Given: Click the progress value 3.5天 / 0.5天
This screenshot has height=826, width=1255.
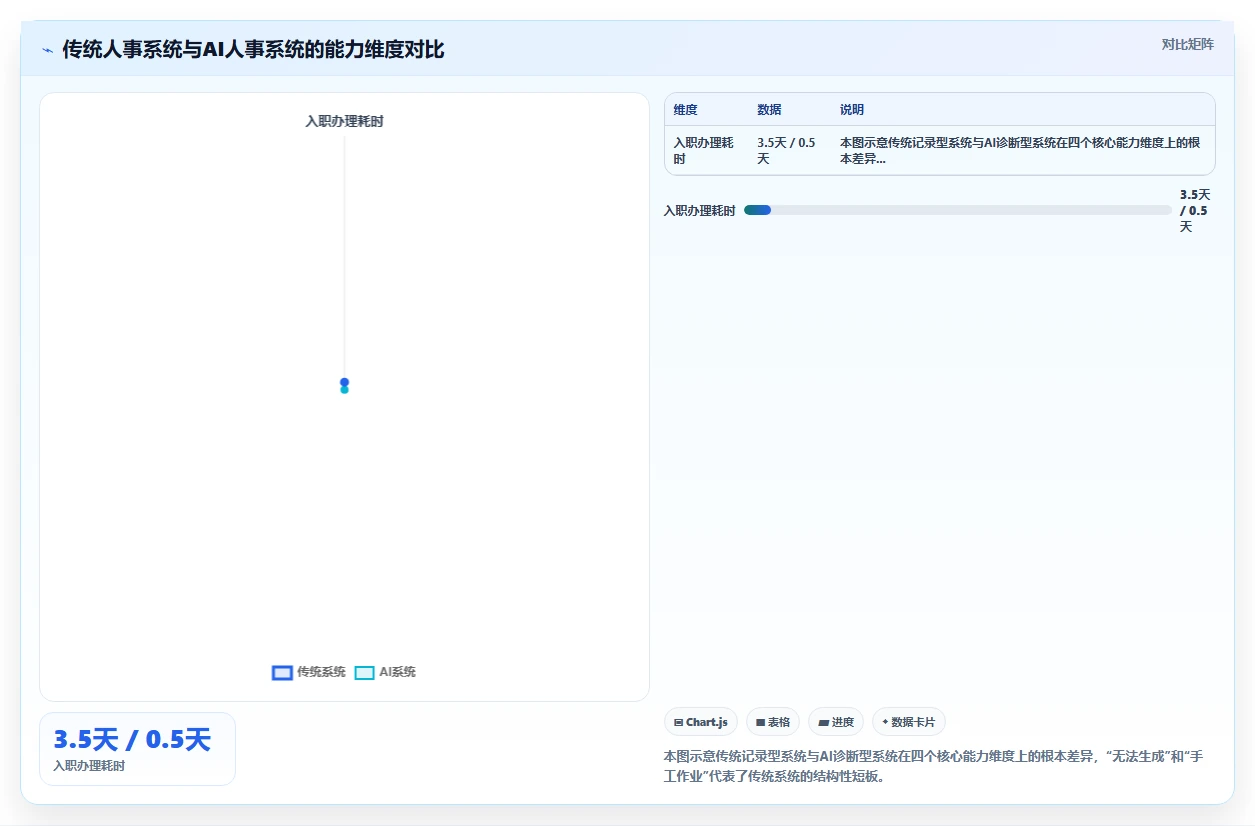Looking at the screenshot, I should point(1195,210).
